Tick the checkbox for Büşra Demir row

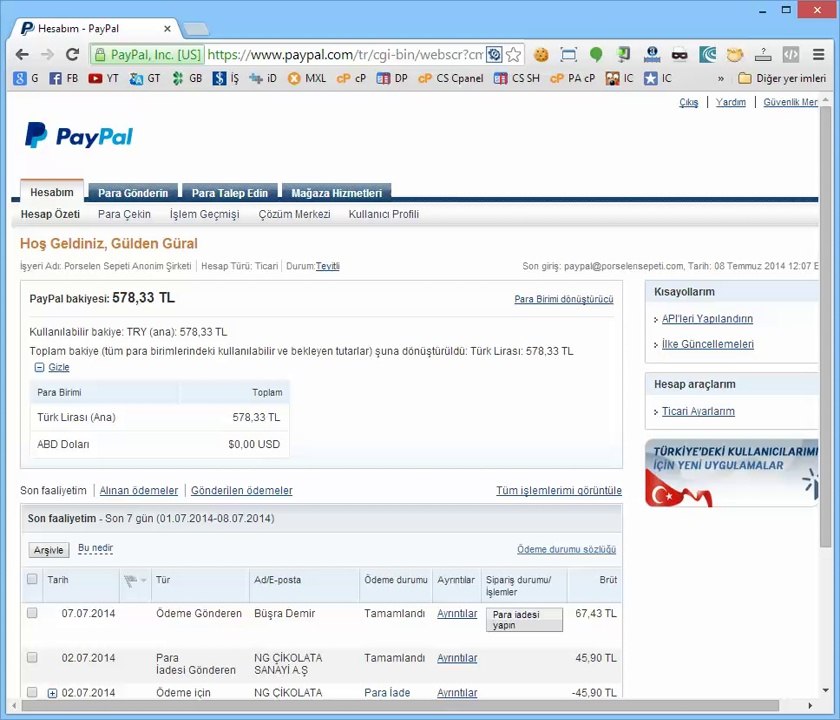click(x=32, y=612)
